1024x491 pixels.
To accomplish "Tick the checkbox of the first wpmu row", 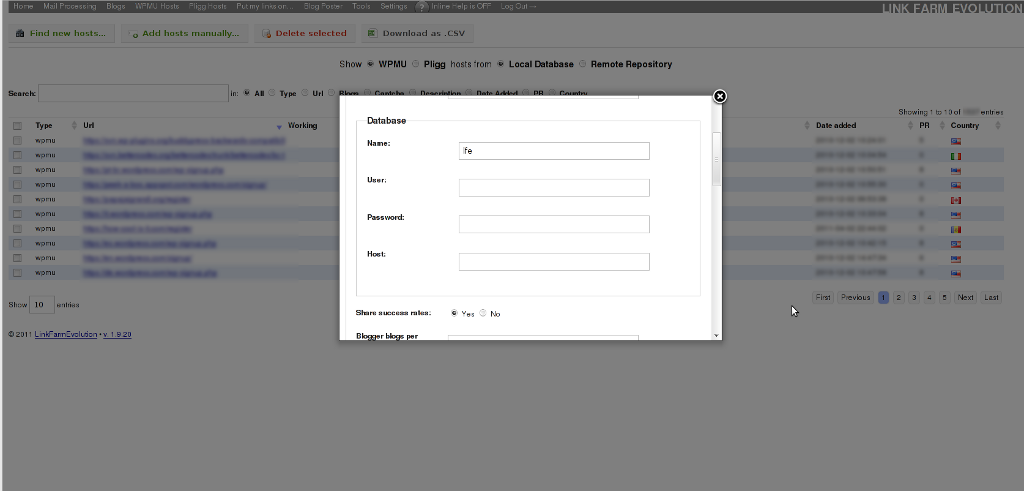I will 18,140.
